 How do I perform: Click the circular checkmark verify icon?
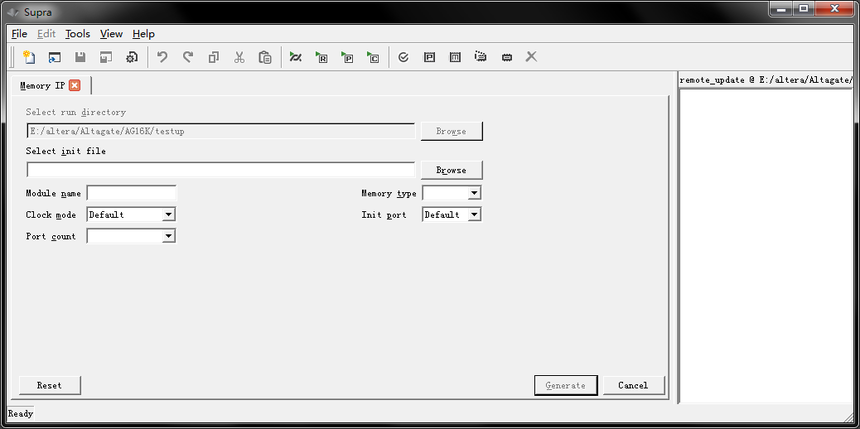[403, 57]
